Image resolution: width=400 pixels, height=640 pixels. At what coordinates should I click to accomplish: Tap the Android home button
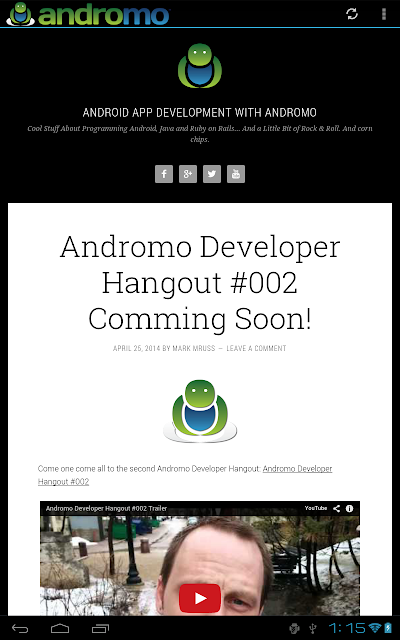pyautogui.click(x=60, y=628)
